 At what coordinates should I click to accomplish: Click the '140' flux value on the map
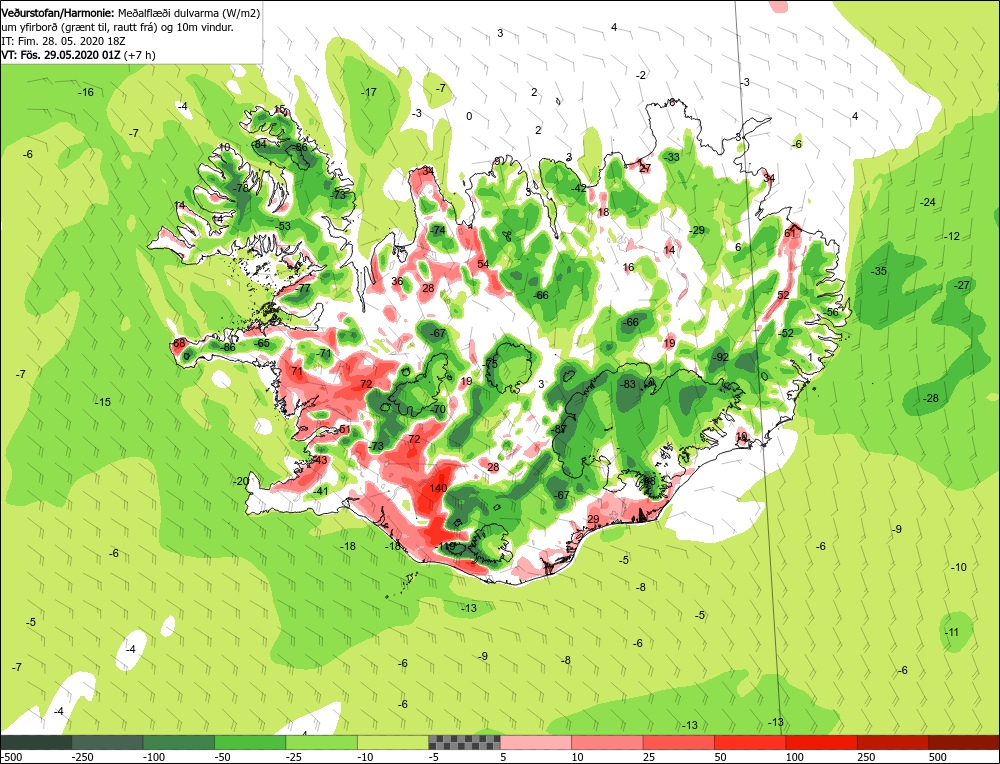pyautogui.click(x=438, y=488)
